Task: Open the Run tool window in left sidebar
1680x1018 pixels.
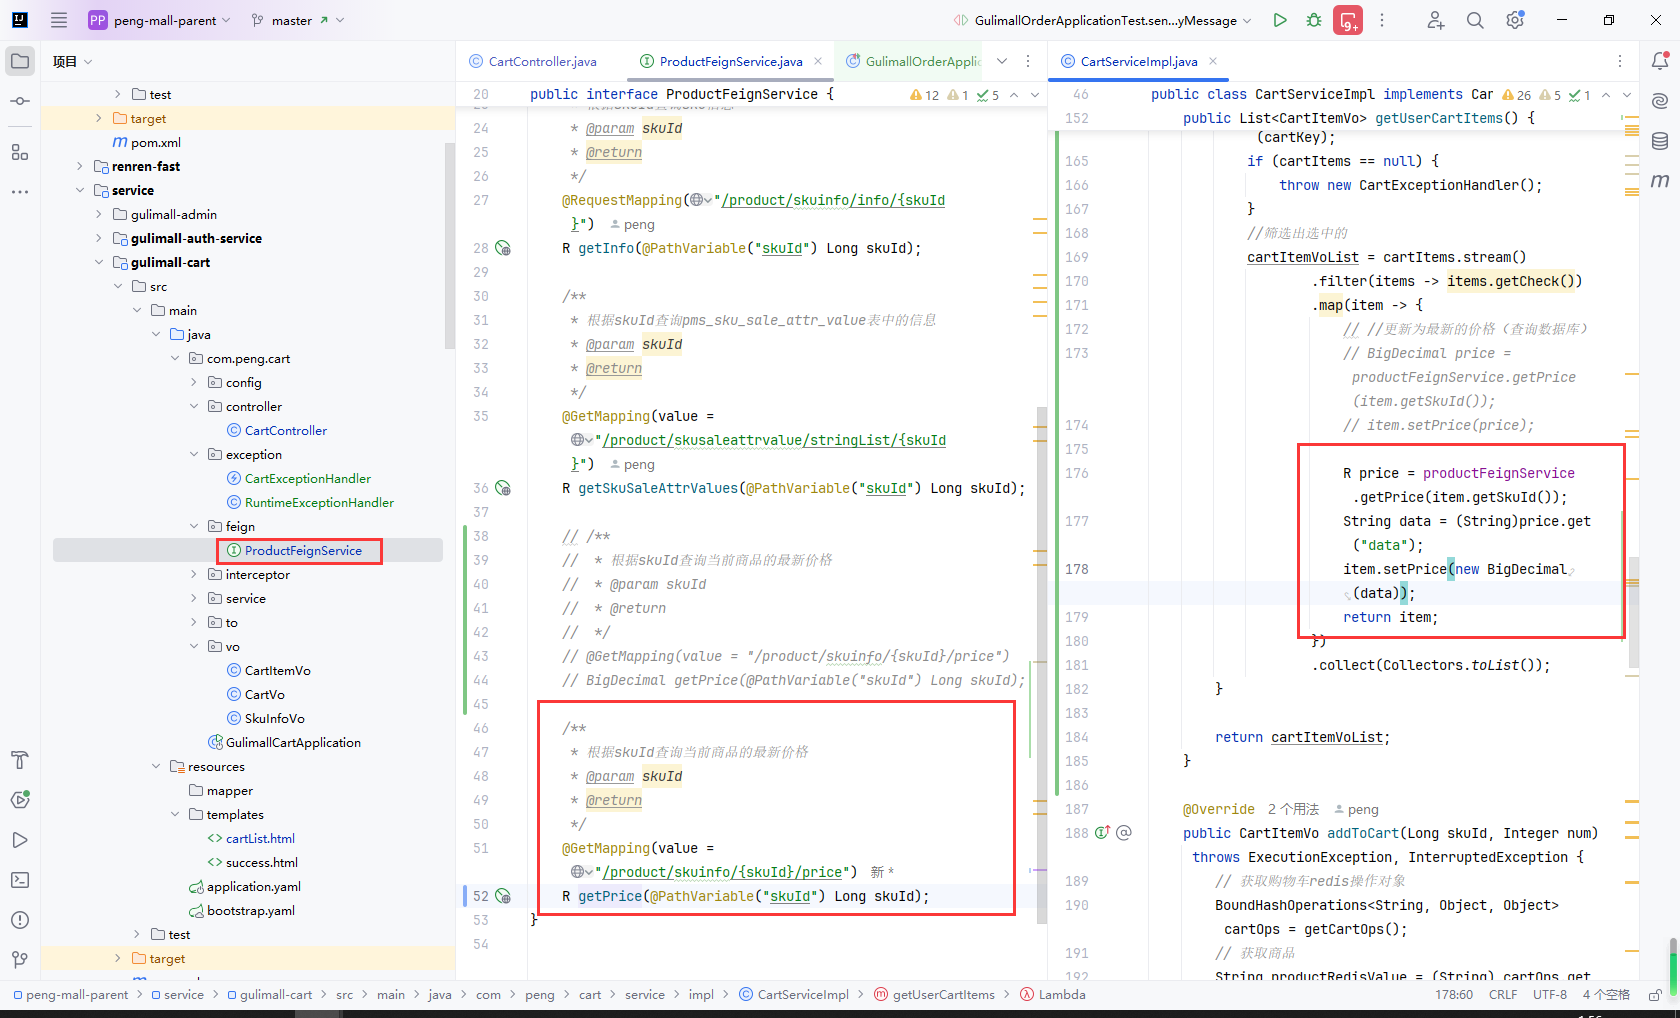Action: (x=20, y=840)
